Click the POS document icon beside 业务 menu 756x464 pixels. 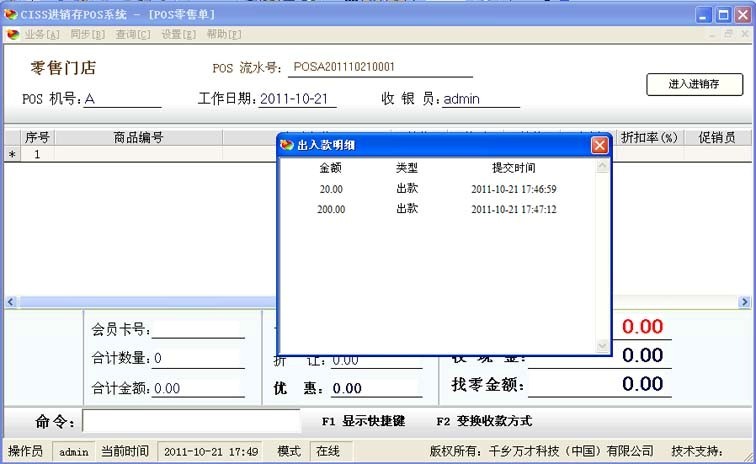coord(12,34)
